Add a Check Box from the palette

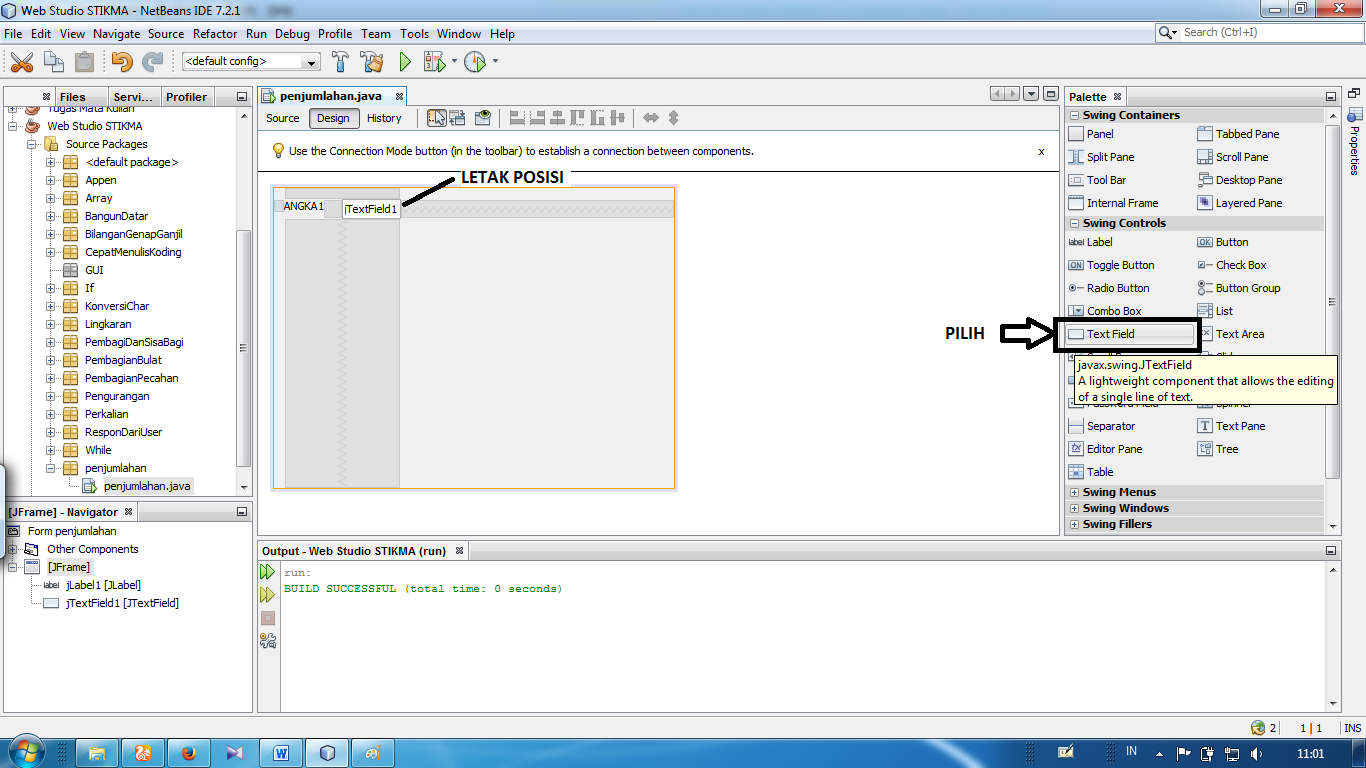point(1243,265)
